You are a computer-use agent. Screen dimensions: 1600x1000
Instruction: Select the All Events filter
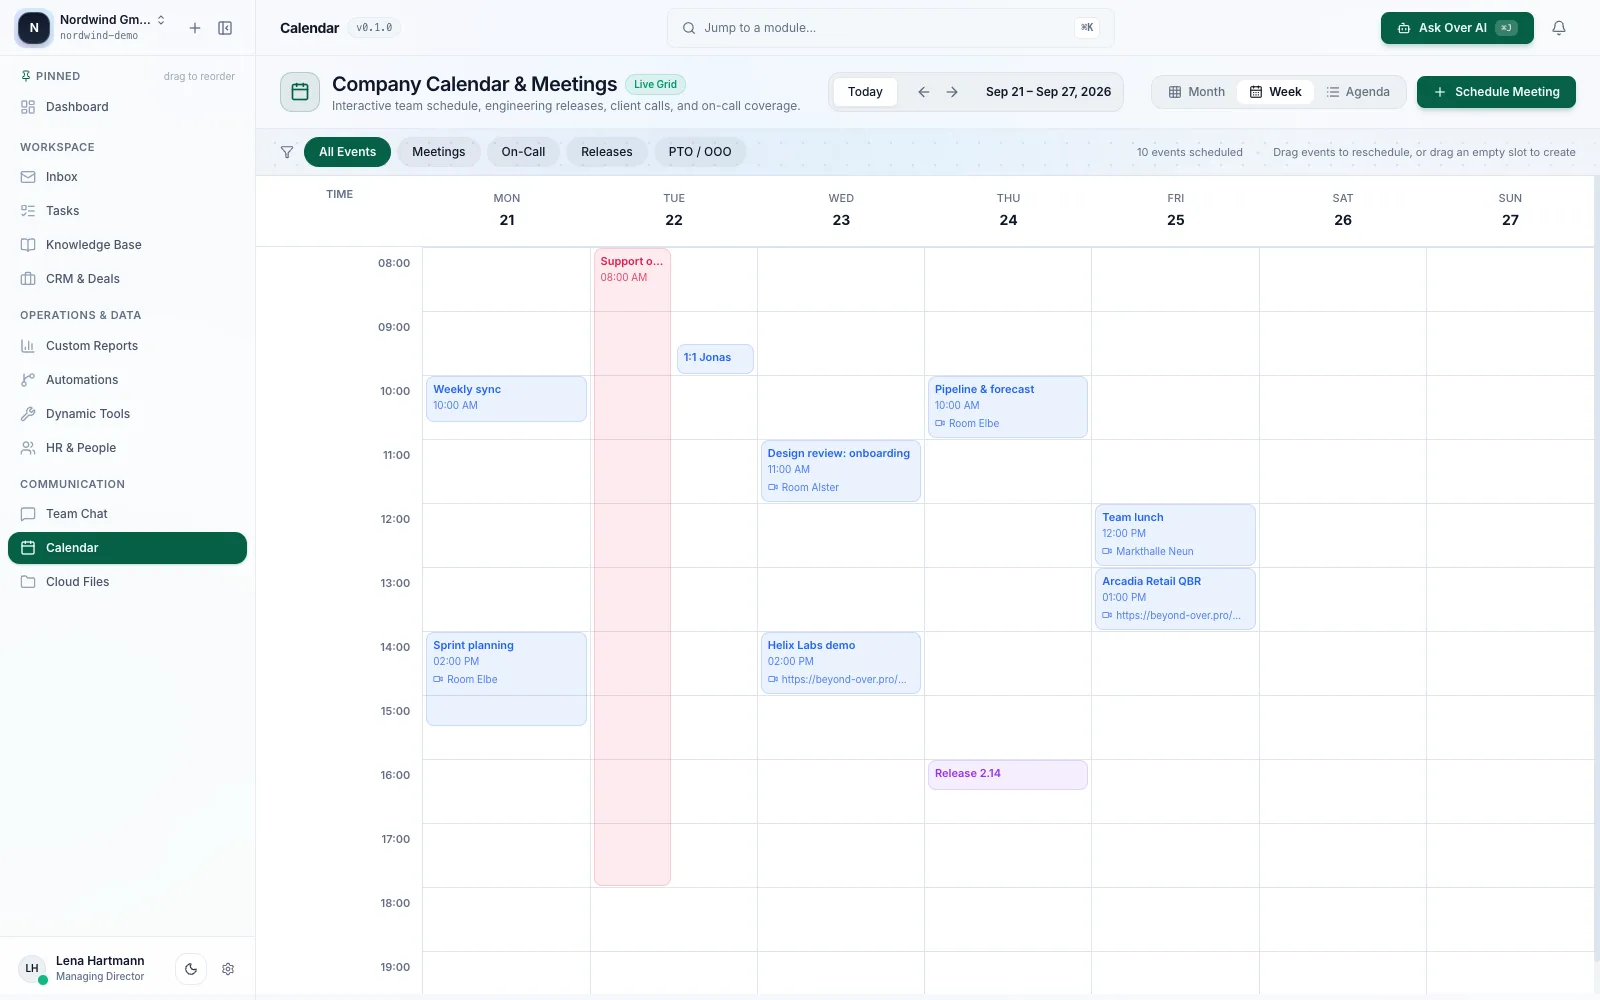(347, 152)
